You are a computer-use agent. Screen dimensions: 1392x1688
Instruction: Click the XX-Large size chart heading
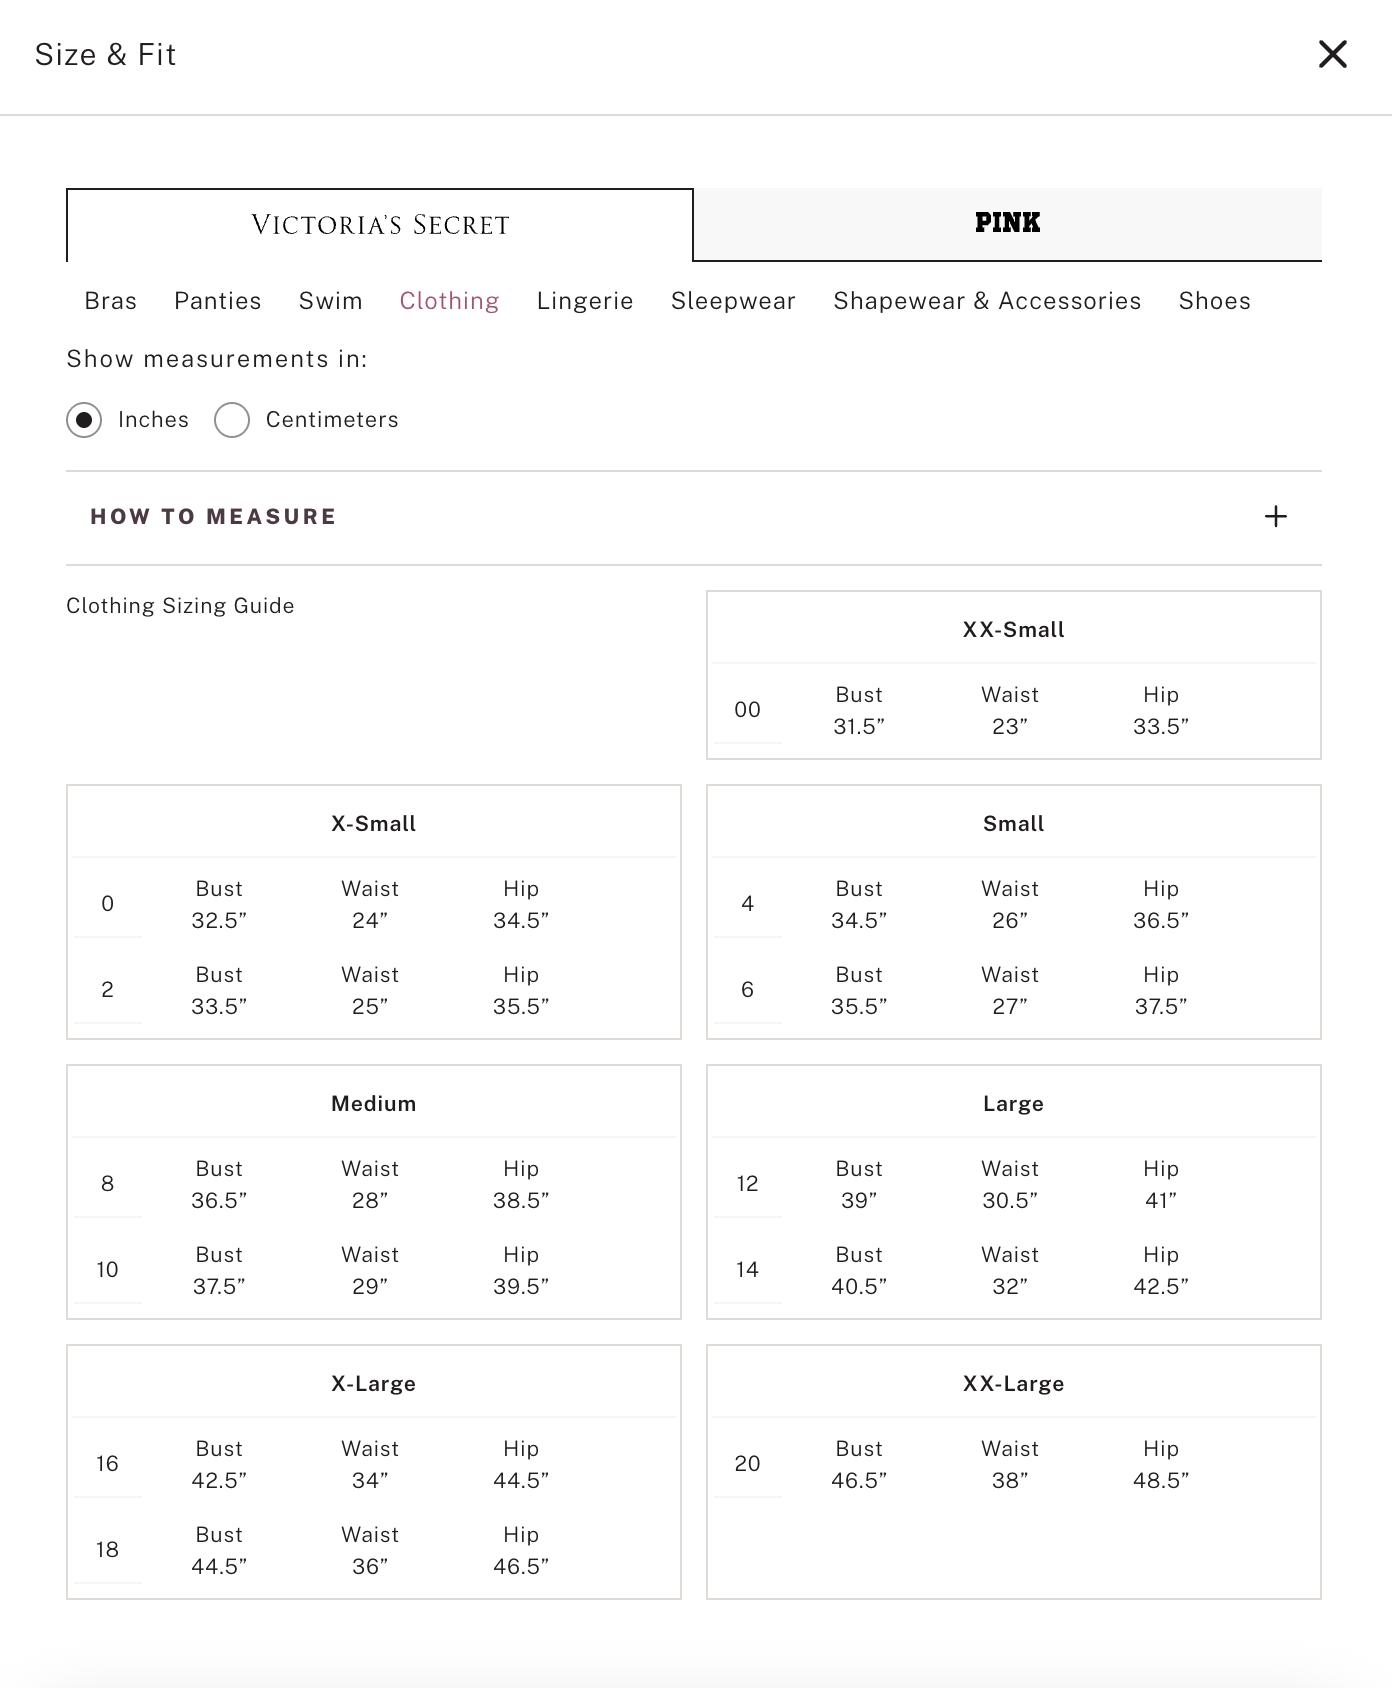1014,1384
